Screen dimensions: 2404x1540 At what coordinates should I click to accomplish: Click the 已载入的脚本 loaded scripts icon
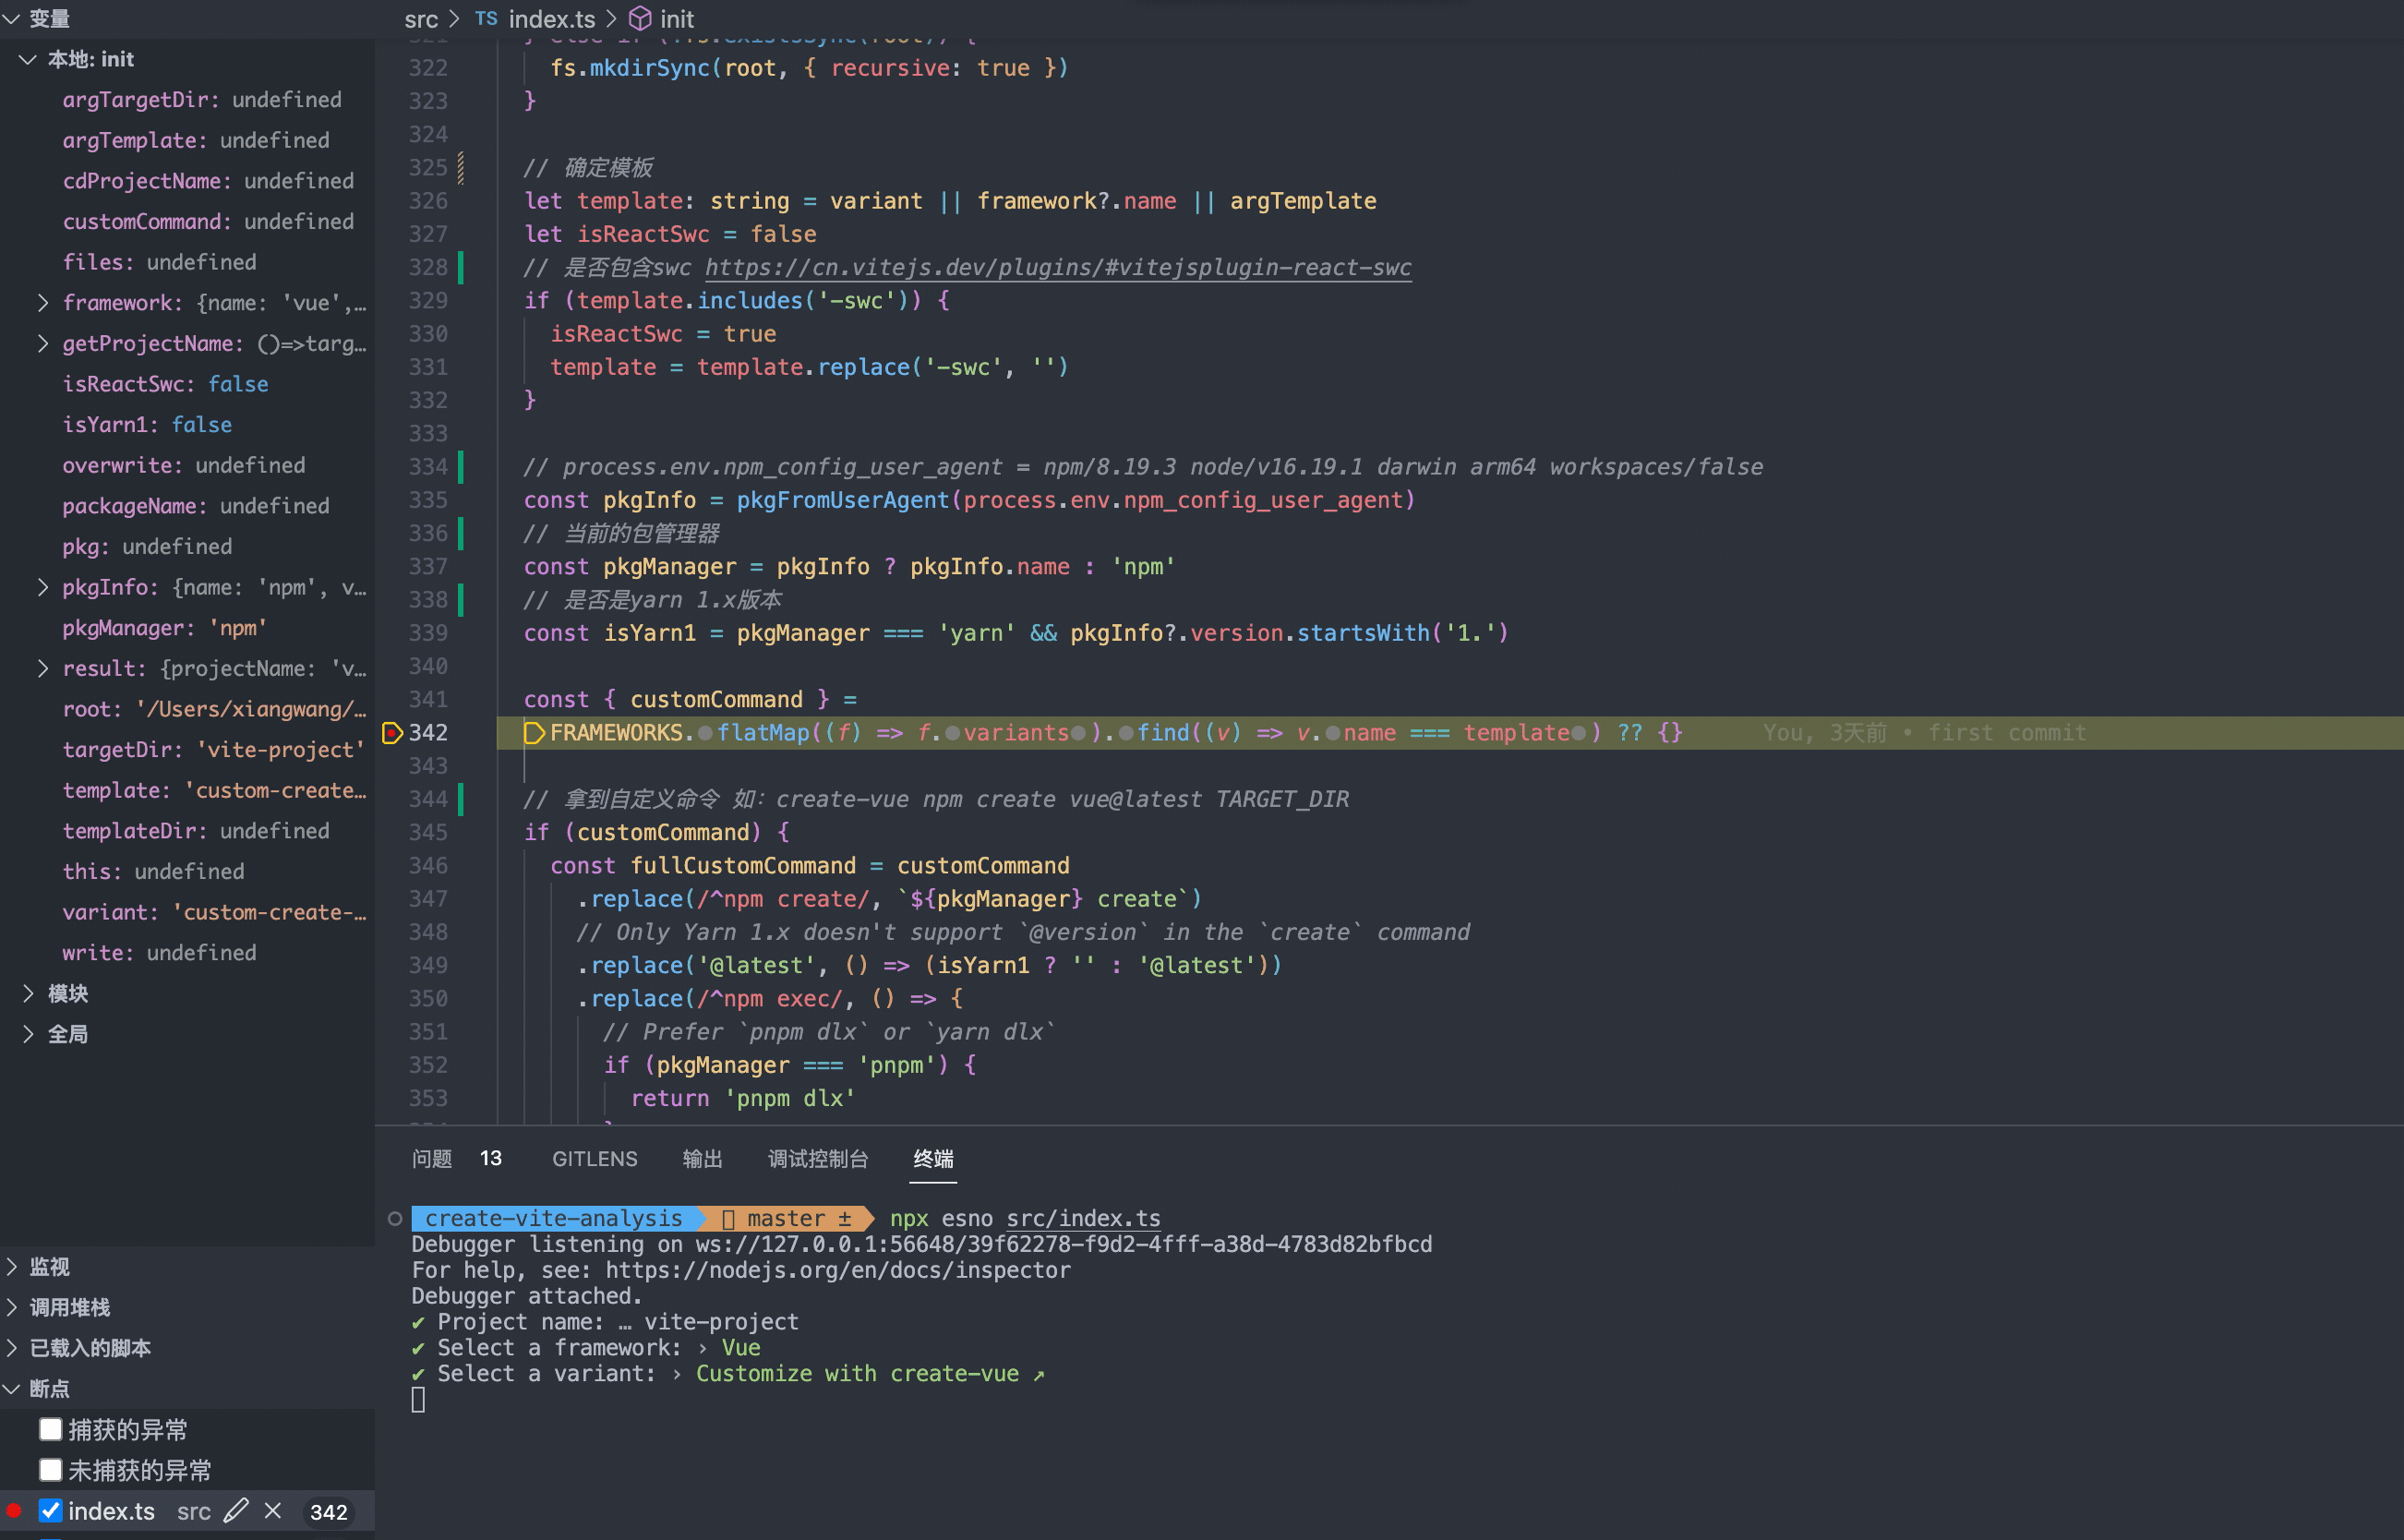tap(19, 1349)
